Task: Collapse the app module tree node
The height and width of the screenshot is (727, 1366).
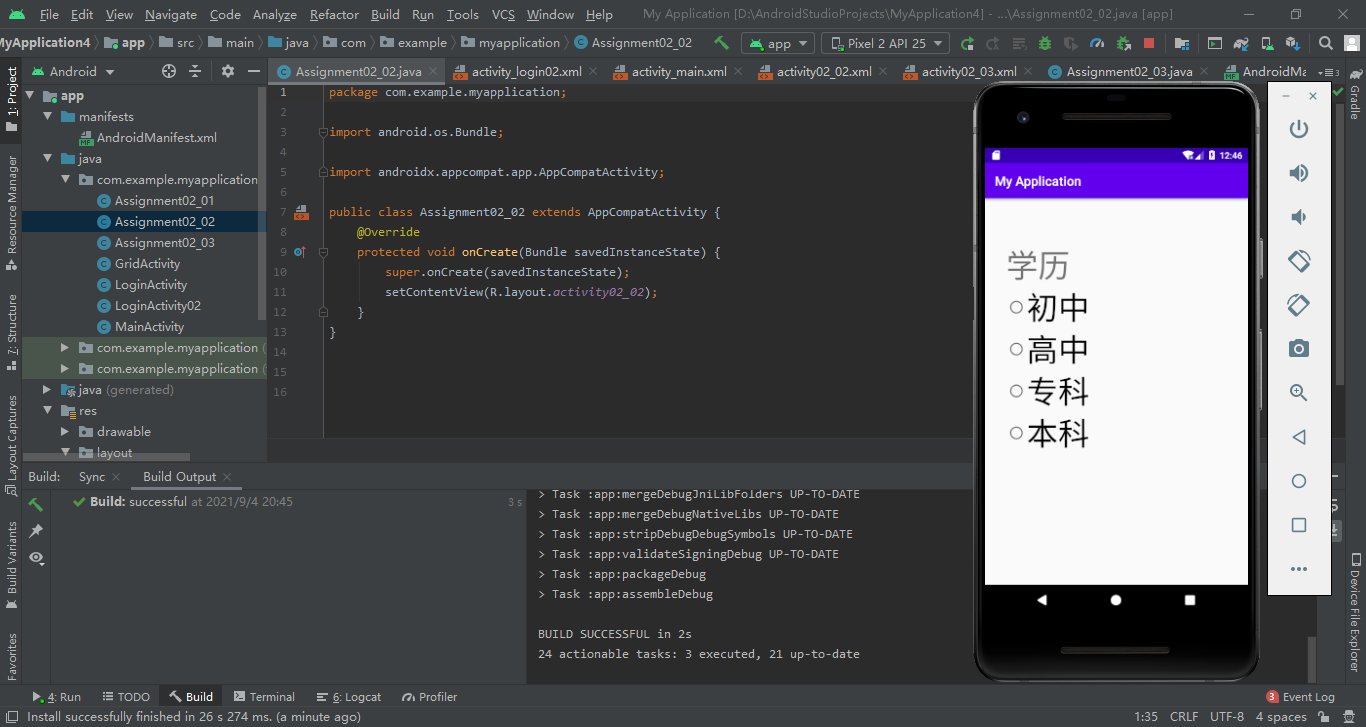Action: (x=30, y=96)
